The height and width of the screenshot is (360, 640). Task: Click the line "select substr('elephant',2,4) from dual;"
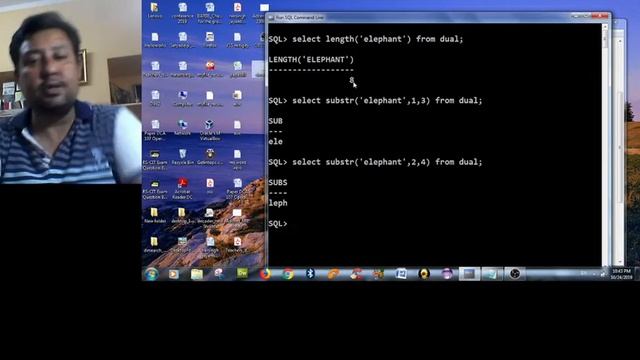click(x=387, y=162)
